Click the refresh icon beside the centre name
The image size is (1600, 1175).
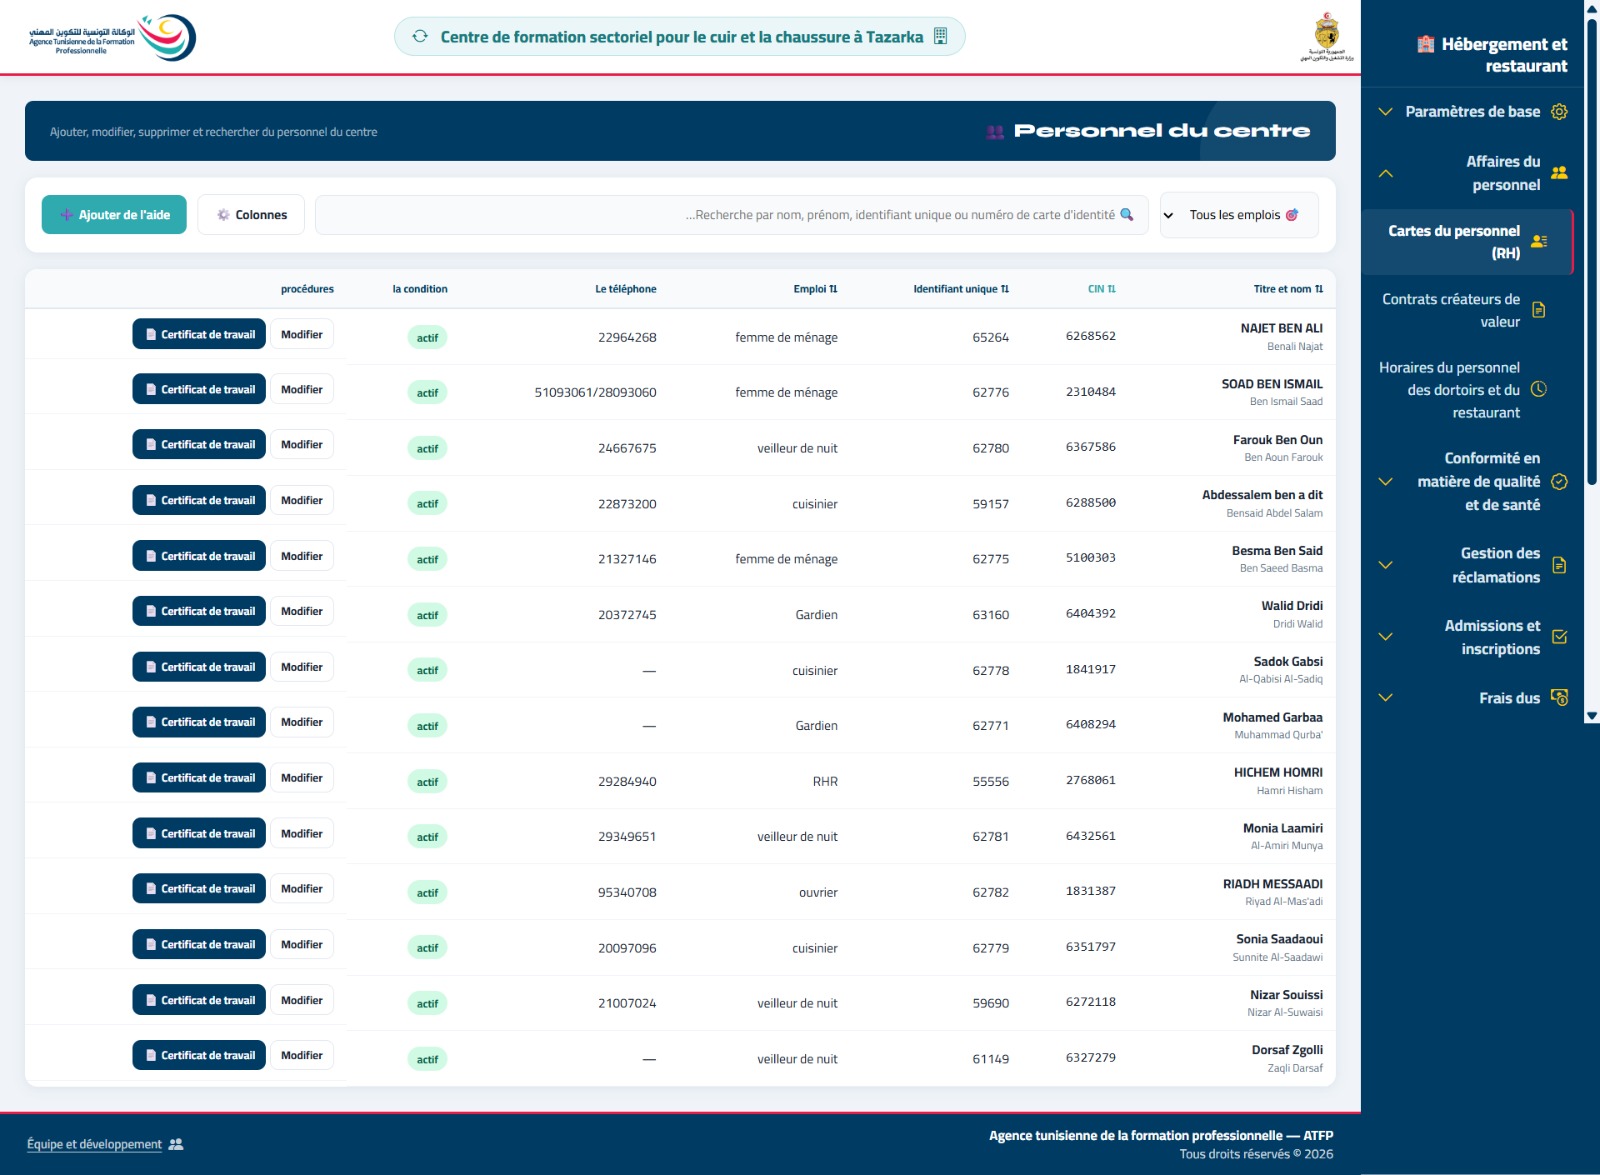[420, 36]
